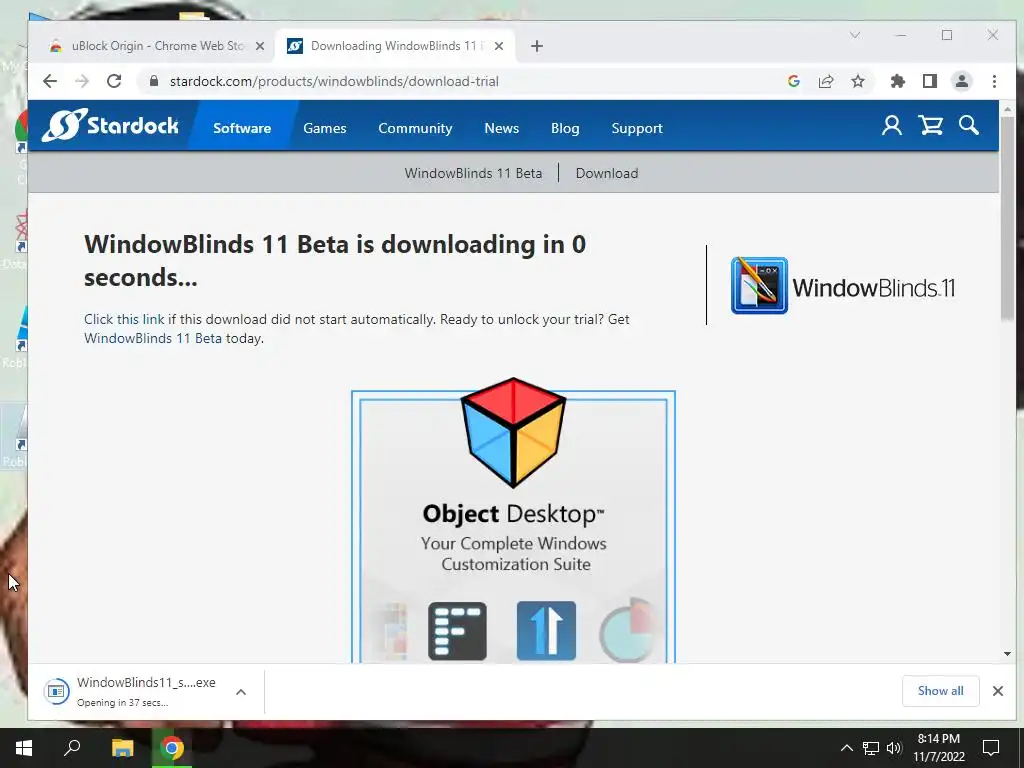Image resolution: width=1024 pixels, height=768 pixels.
Task: Open the taskbar search magnifier
Action: coord(72,748)
